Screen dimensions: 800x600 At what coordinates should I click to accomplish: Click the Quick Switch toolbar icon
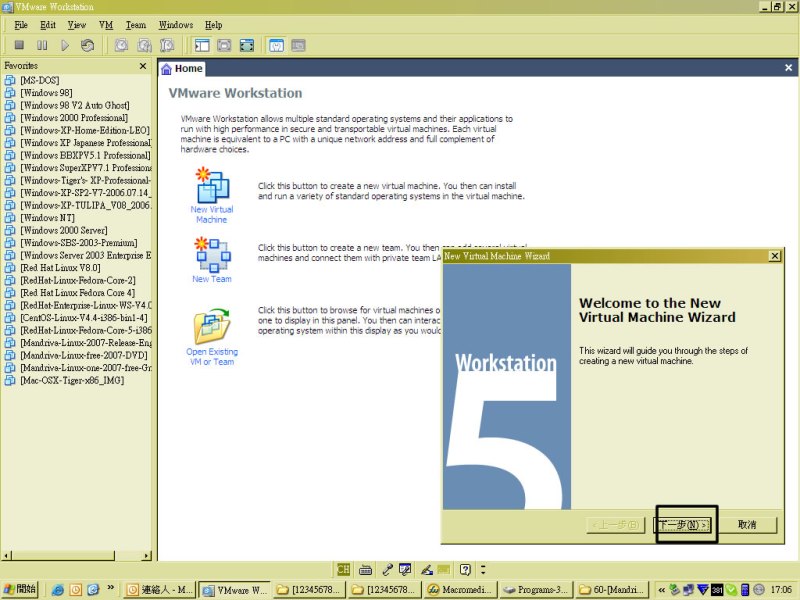tap(224, 45)
